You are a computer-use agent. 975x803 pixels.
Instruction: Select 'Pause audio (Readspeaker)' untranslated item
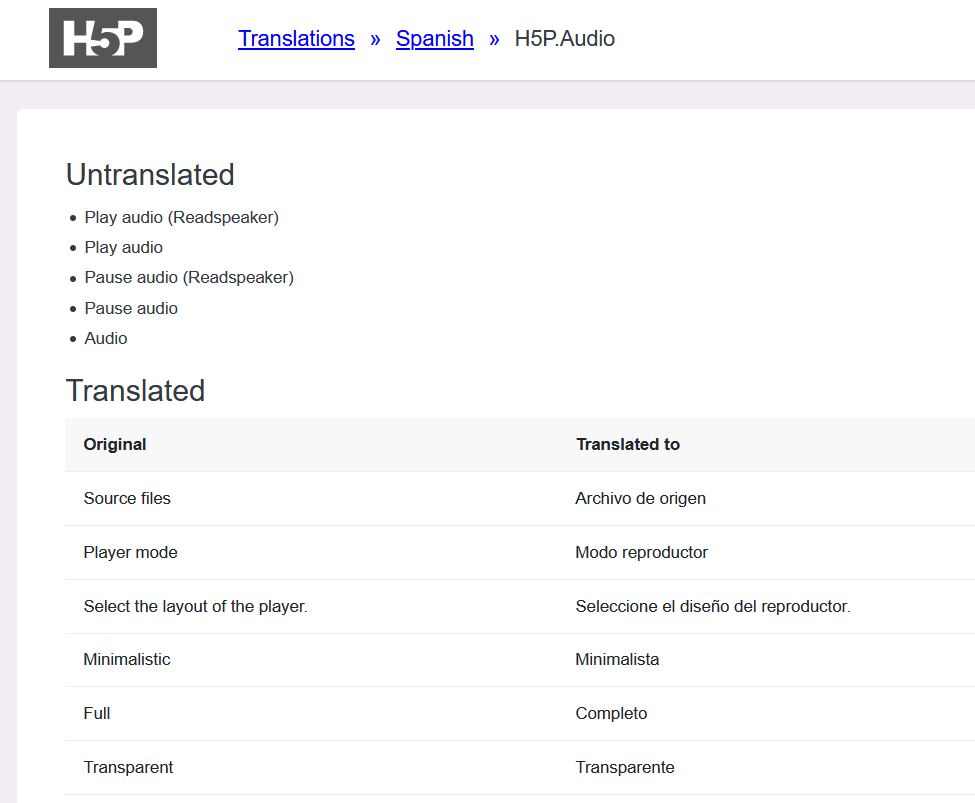189,277
